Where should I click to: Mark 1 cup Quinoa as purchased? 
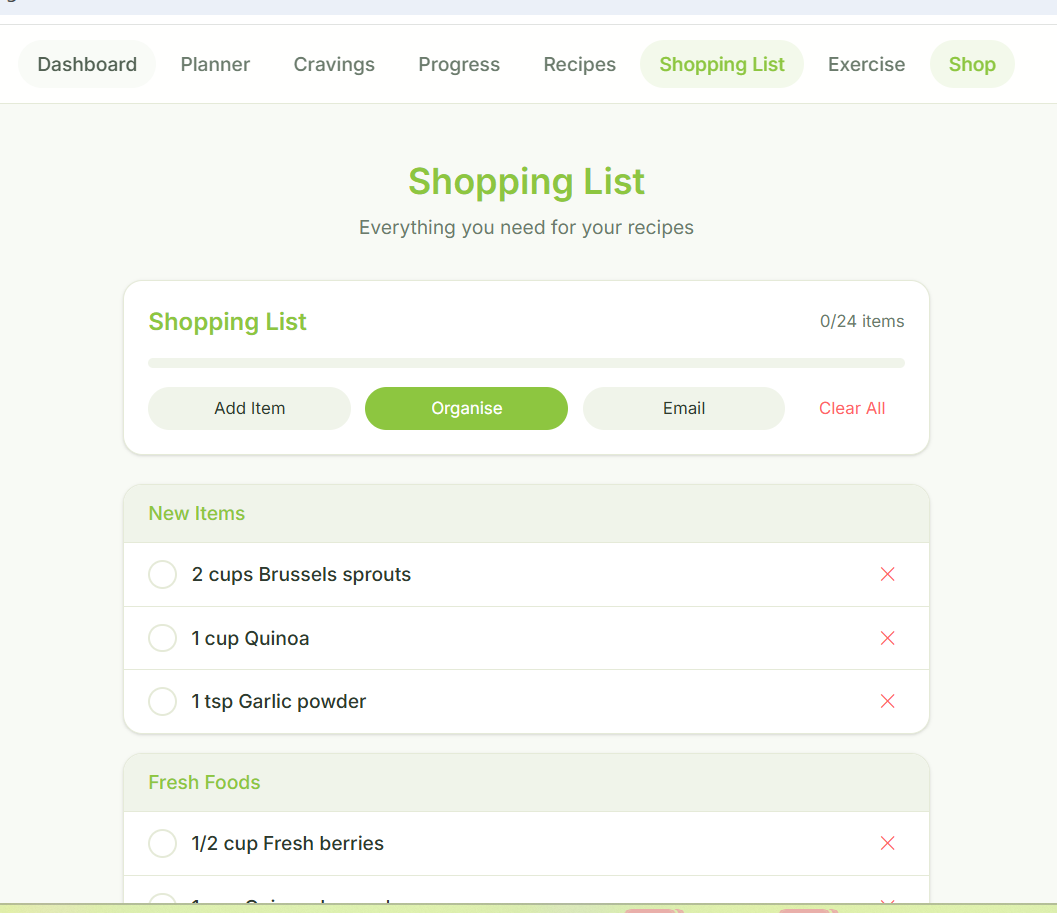point(162,638)
